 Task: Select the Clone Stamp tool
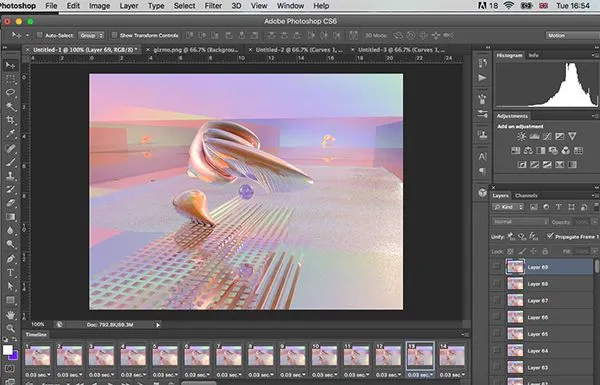tap(10, 176)
